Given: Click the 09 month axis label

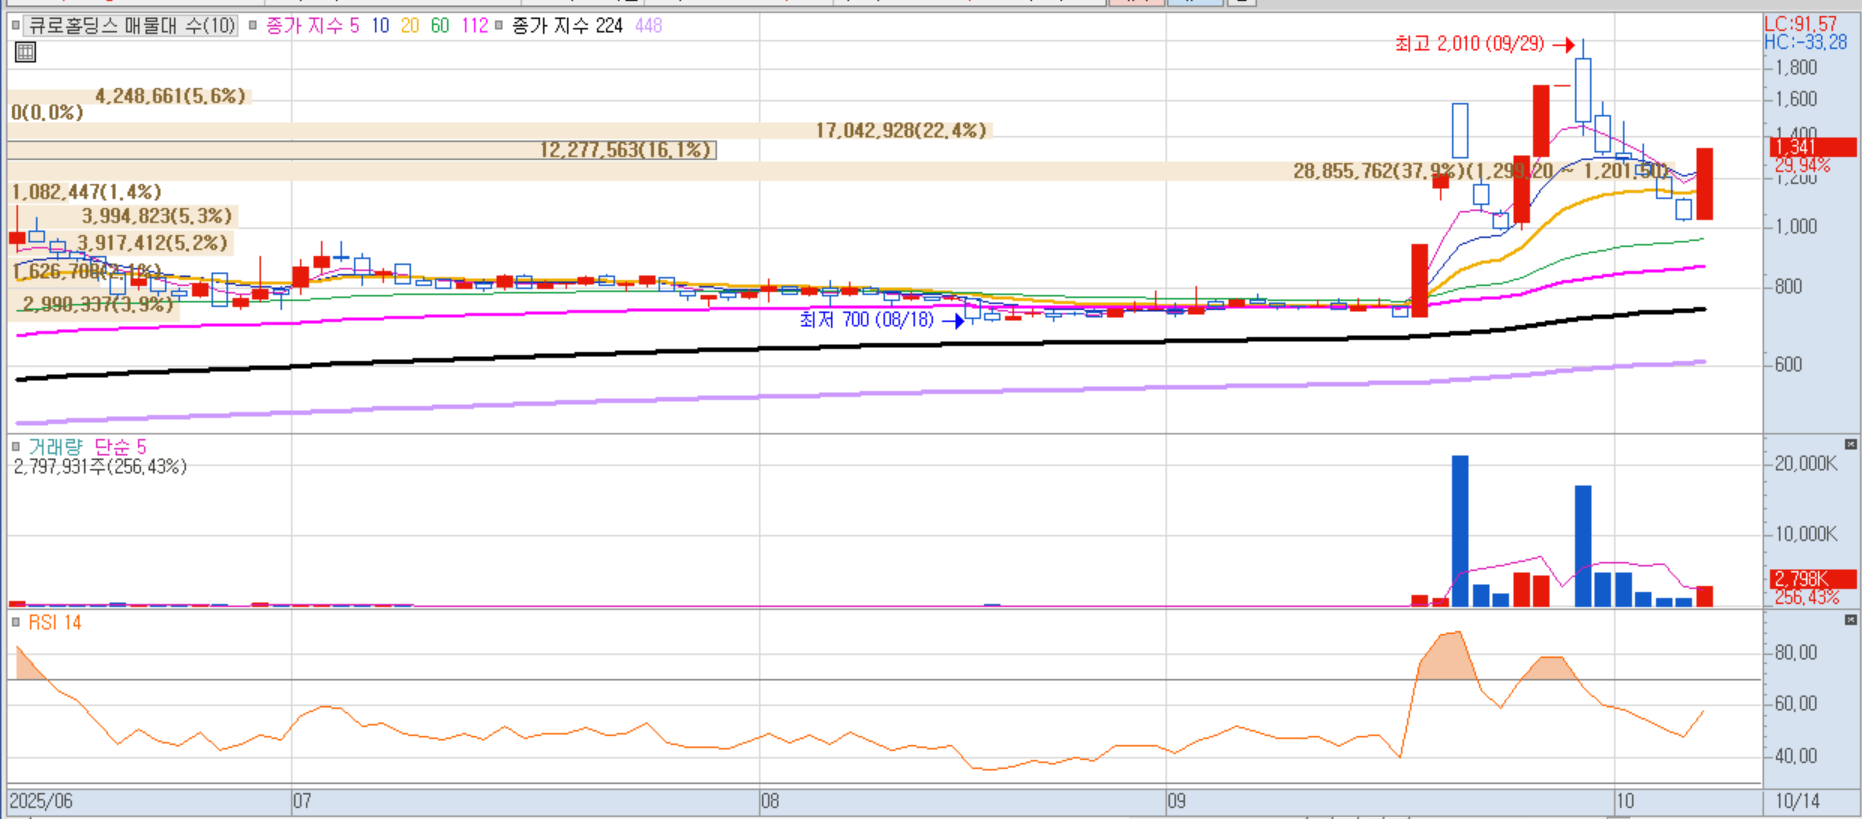Looking at the screenshot, I should click(1176, 801).
